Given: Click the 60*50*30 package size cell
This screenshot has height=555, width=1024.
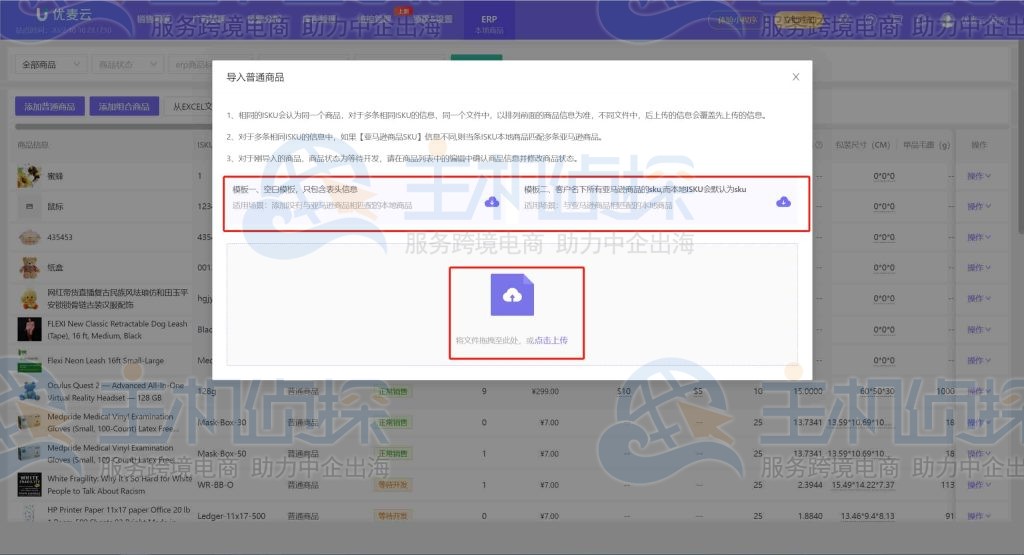Looking at the screenshot, I should (x=877, y=391).
